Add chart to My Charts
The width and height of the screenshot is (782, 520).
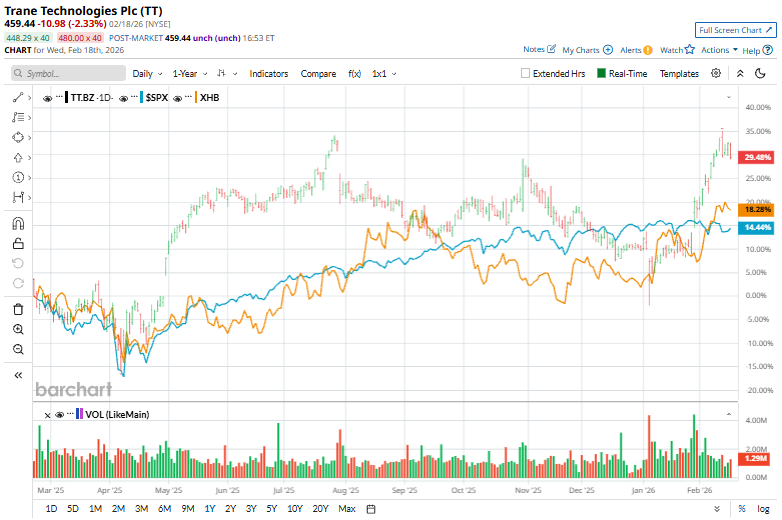[607, 50]
